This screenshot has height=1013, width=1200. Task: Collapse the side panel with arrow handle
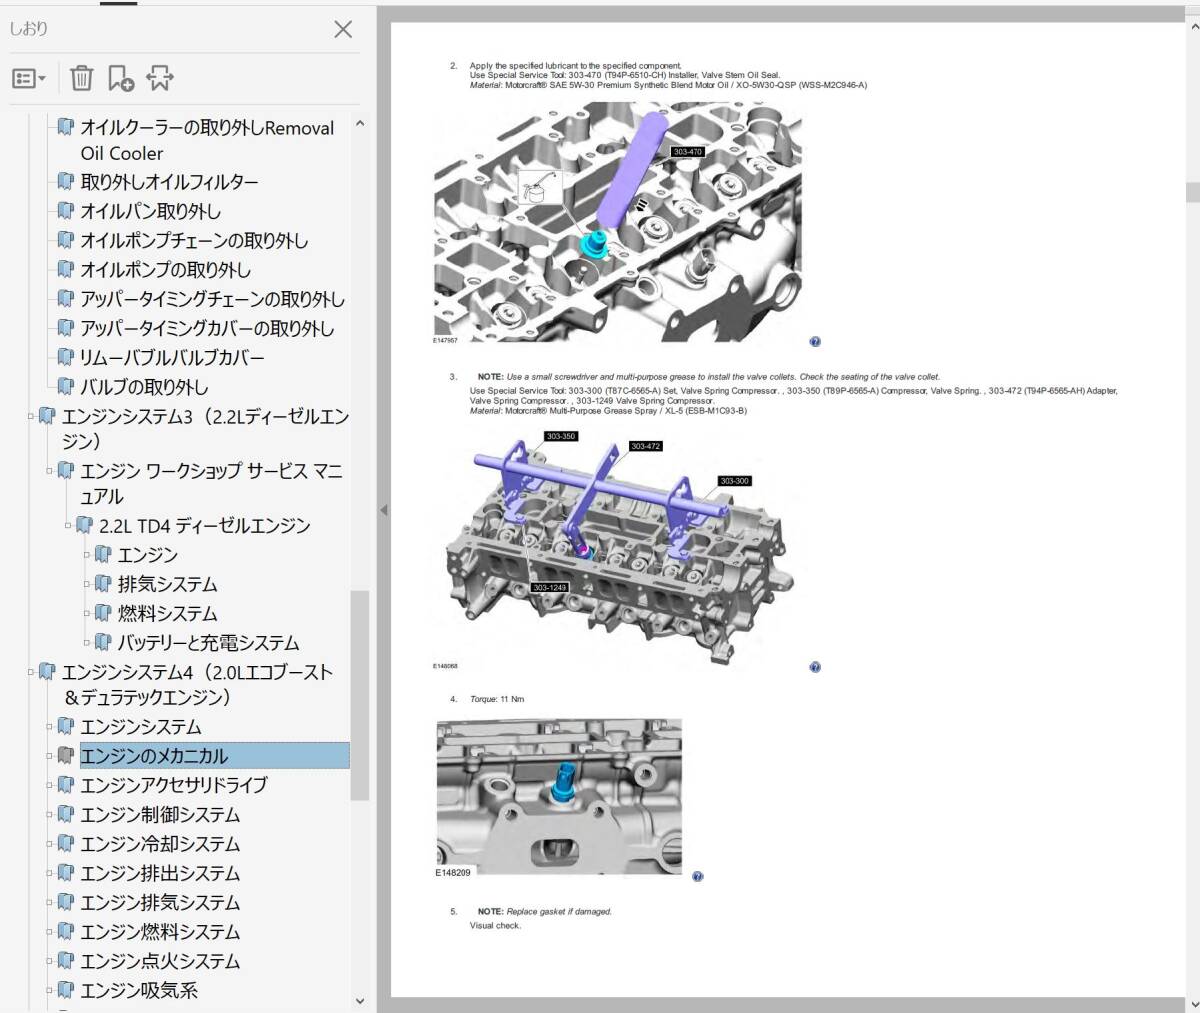(x=383, y=510)
